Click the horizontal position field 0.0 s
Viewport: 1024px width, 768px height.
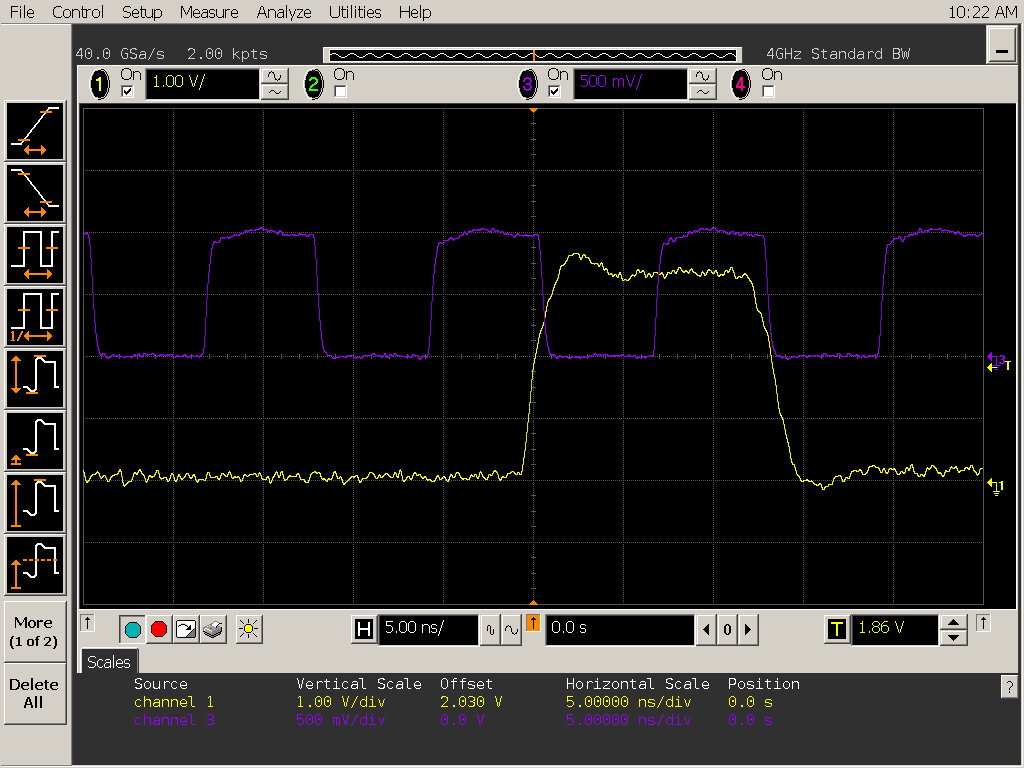(619, 630)
